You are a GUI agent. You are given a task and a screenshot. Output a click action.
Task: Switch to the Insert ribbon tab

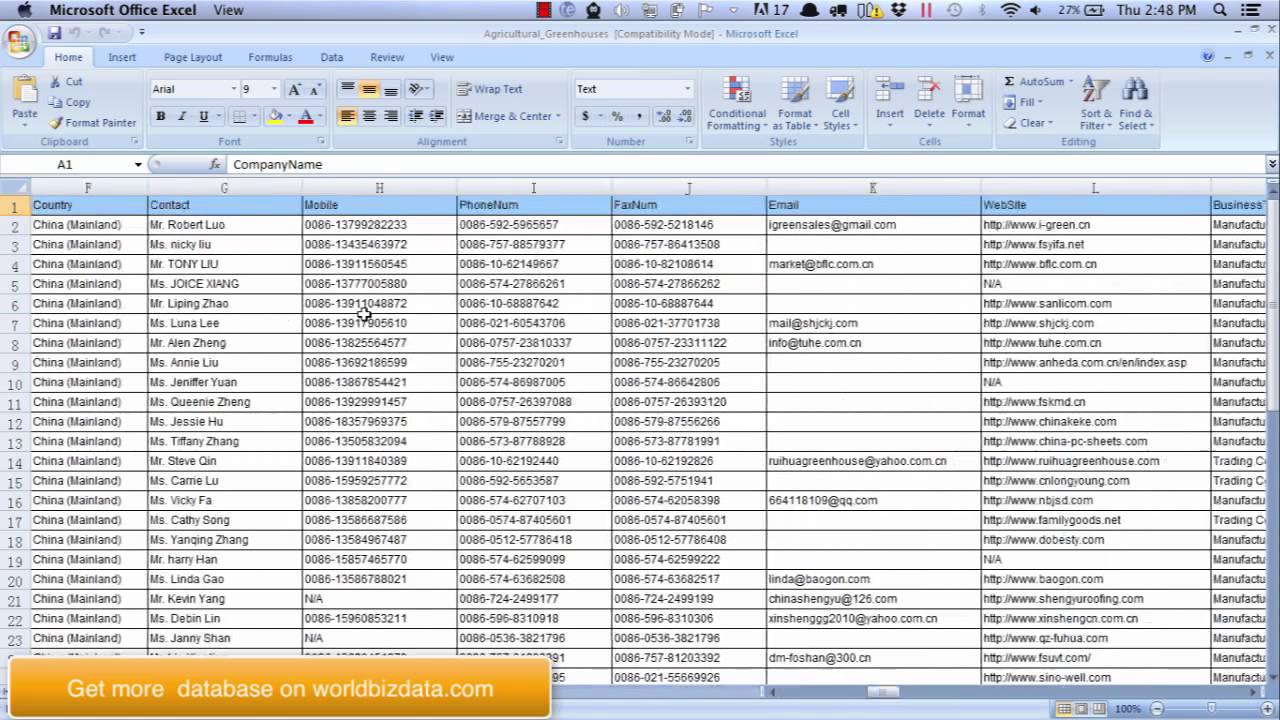point(122,57)
